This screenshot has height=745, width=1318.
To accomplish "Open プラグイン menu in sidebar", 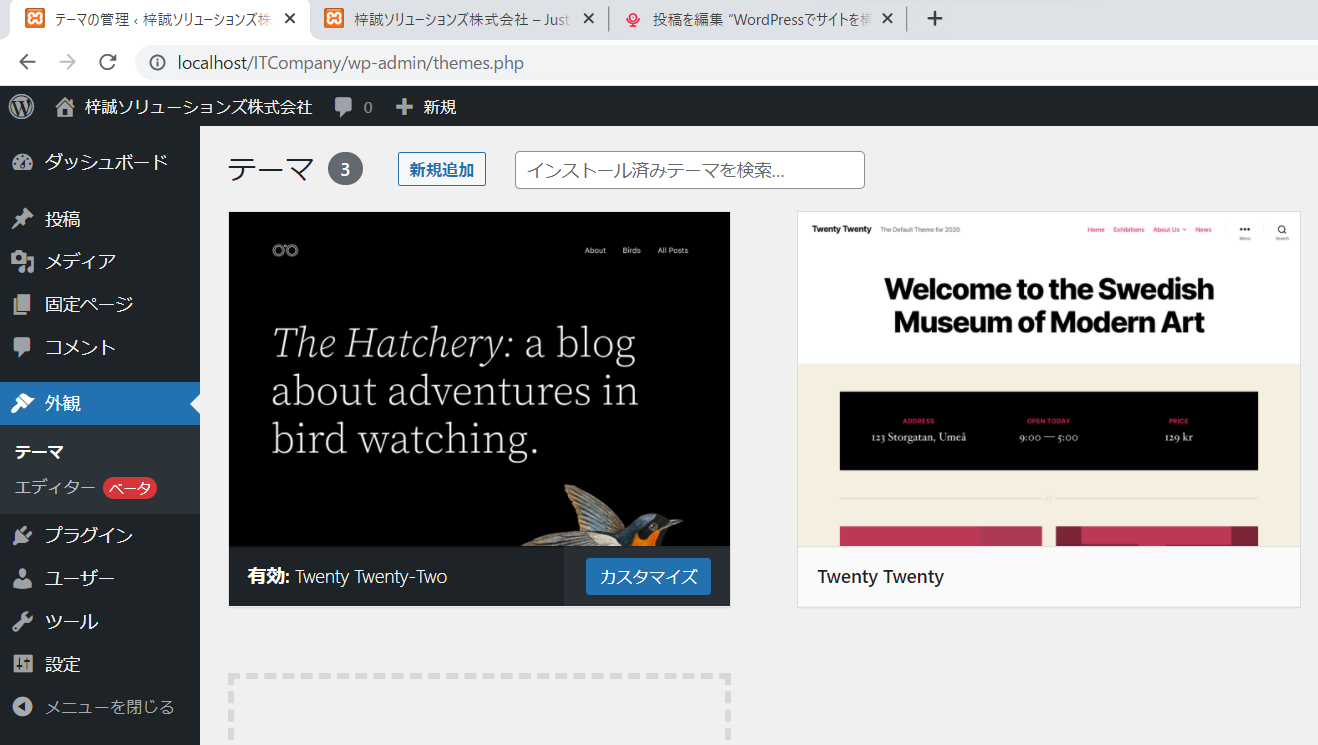I will pyautogui.click(x=88, y=535).
